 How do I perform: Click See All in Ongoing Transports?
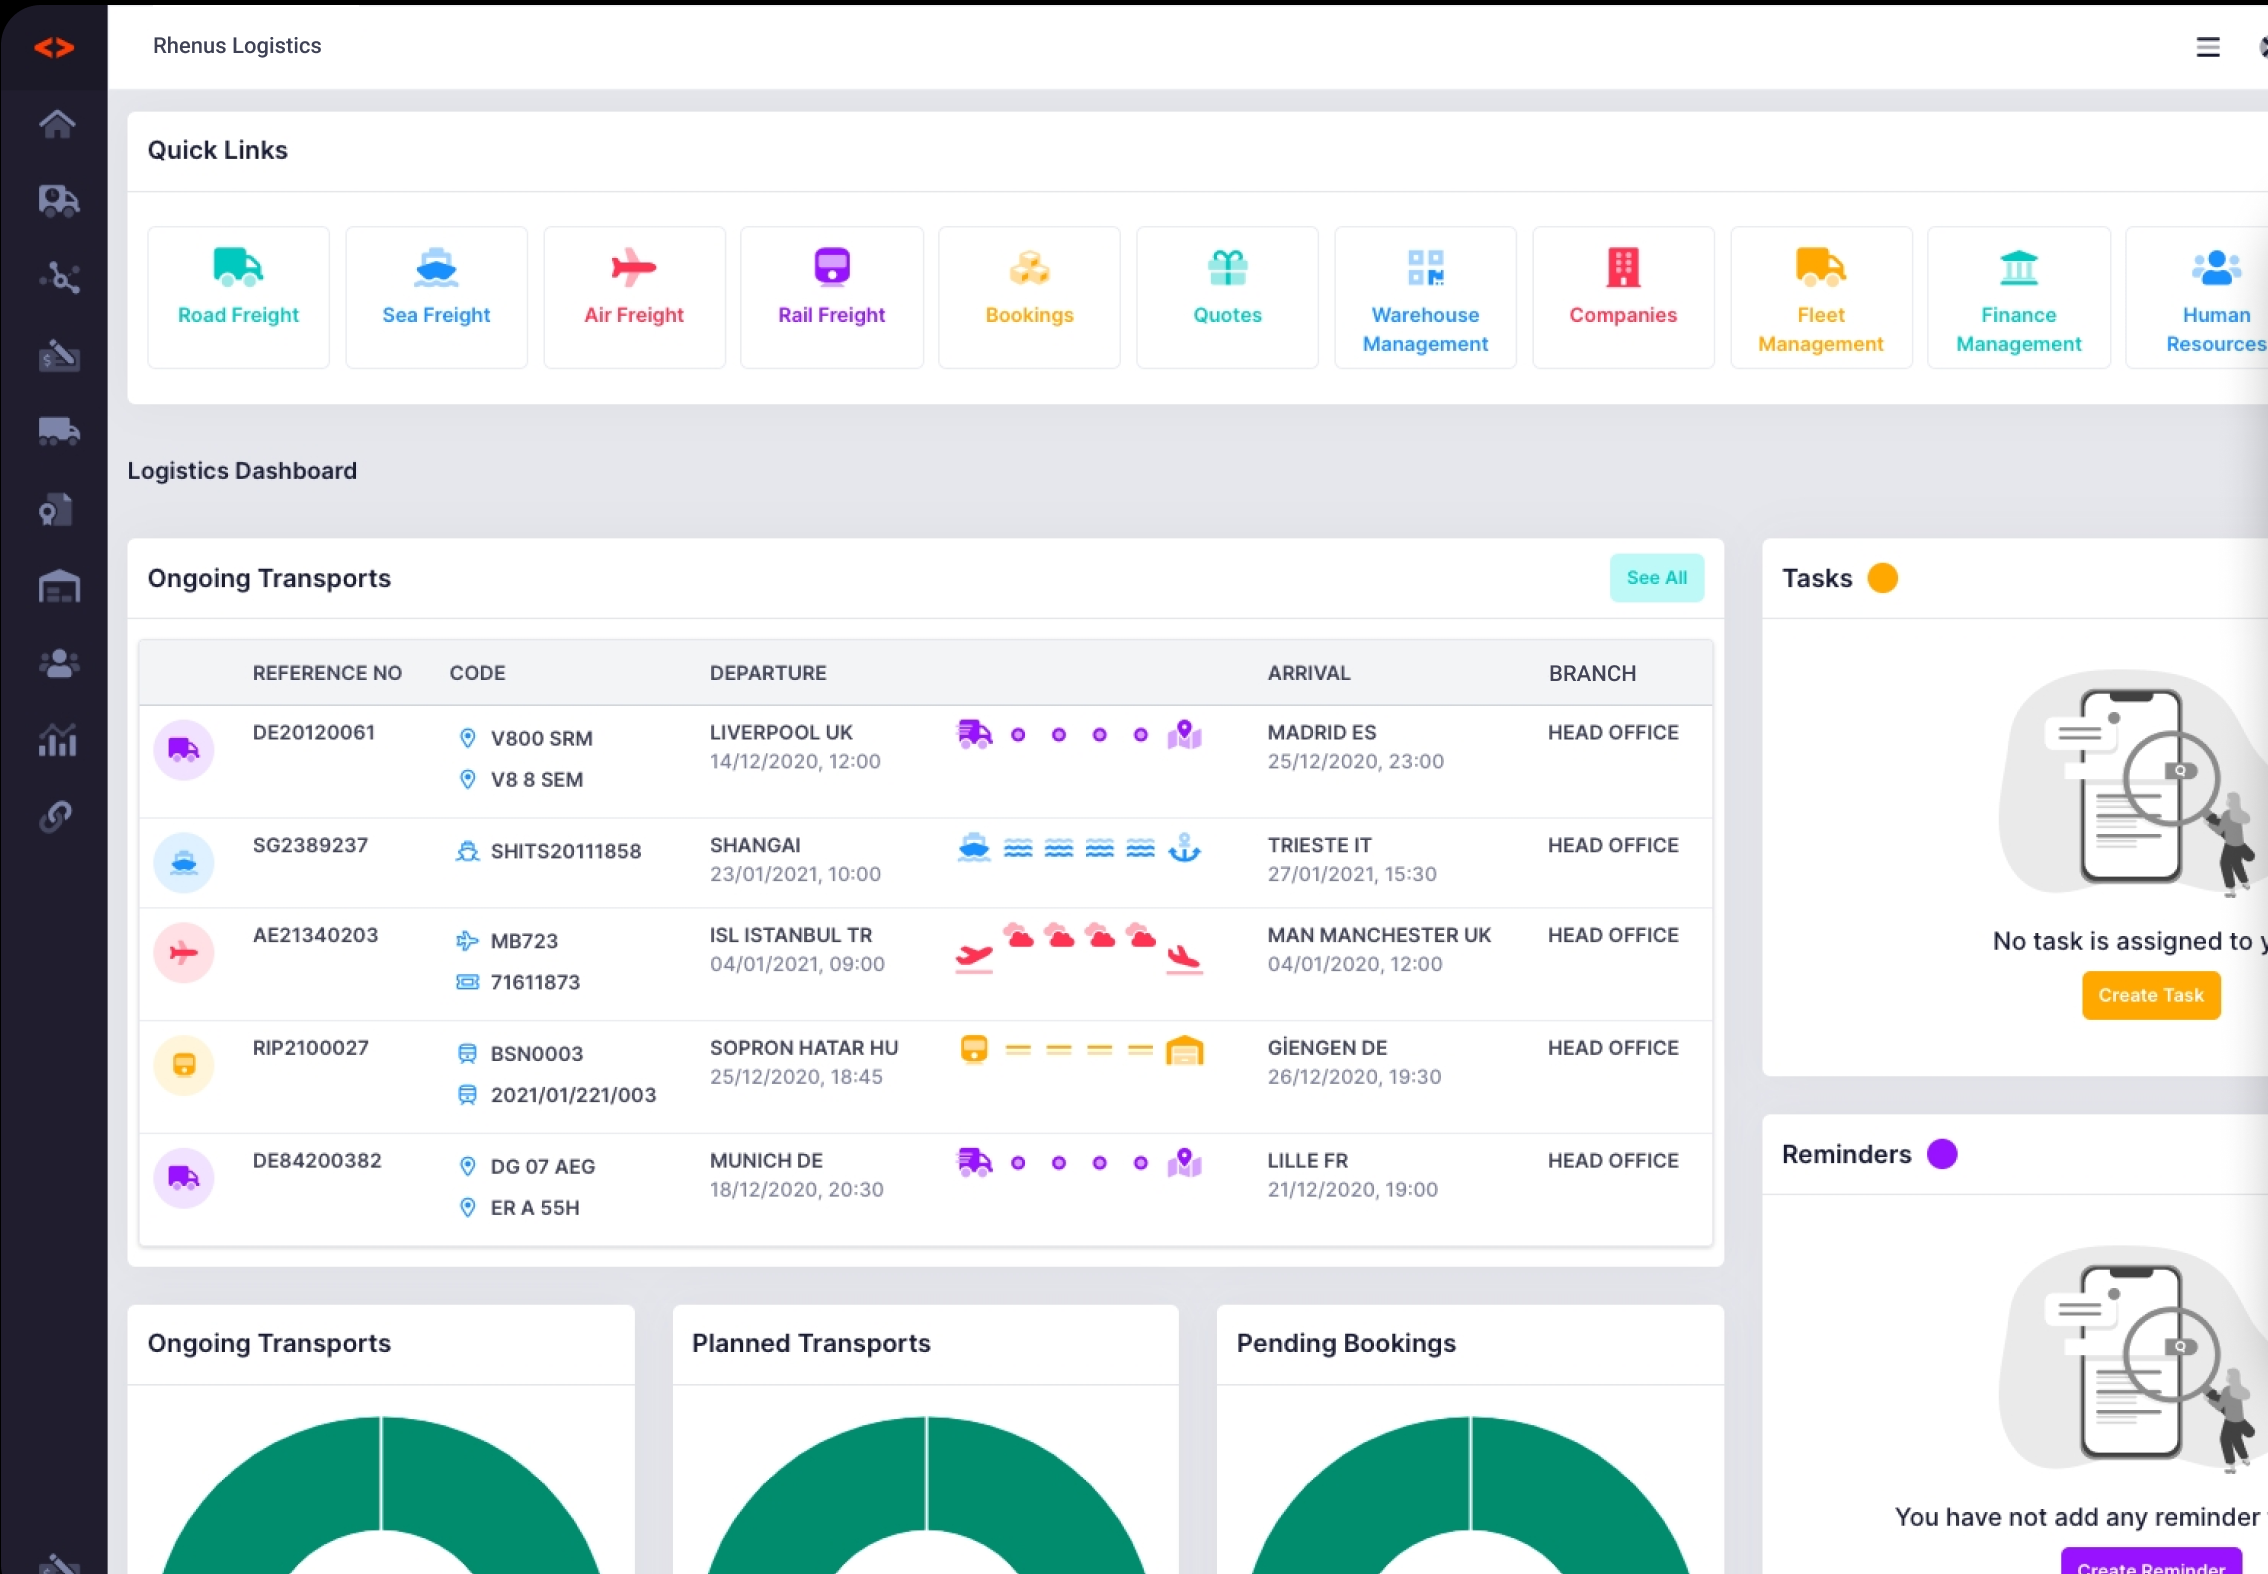pyautogui.click(x=1656, y=578)
